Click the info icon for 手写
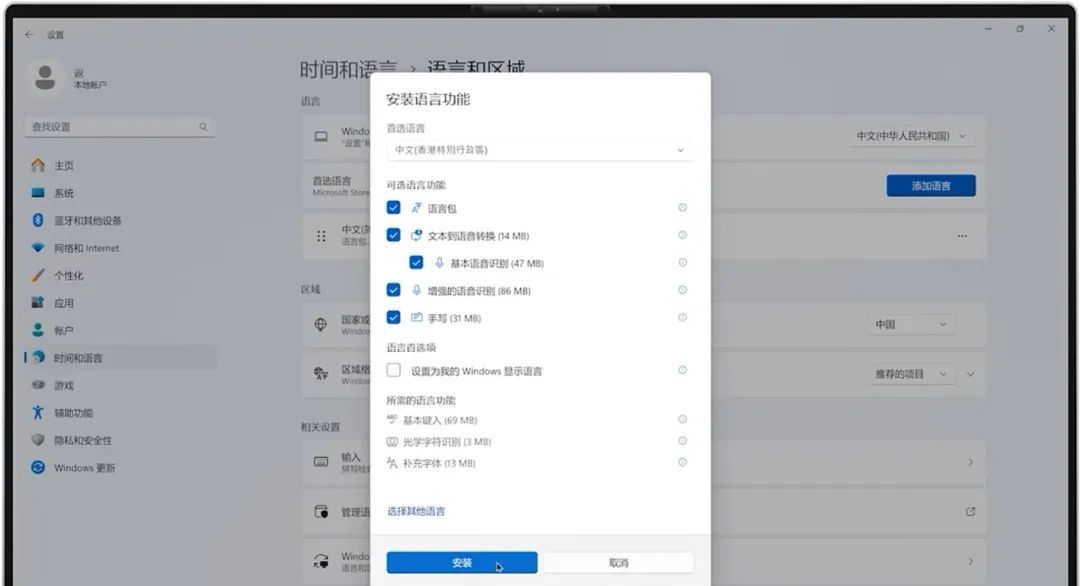The width and height of the screenshot is (1080, 586). click(682, 317)
